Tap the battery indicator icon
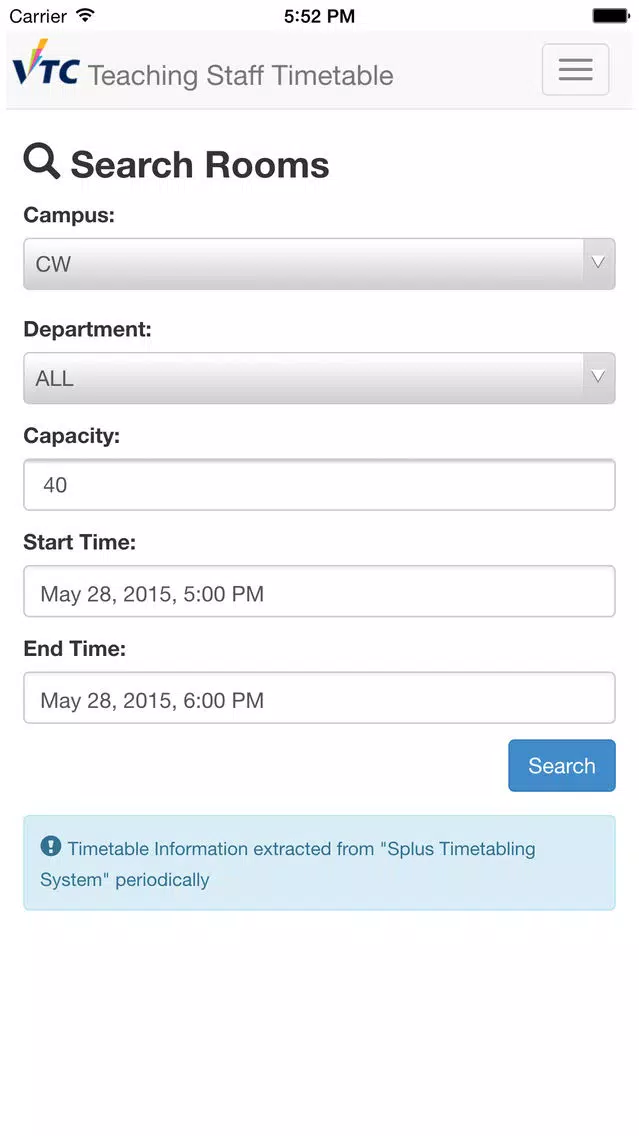 point(611,15)
